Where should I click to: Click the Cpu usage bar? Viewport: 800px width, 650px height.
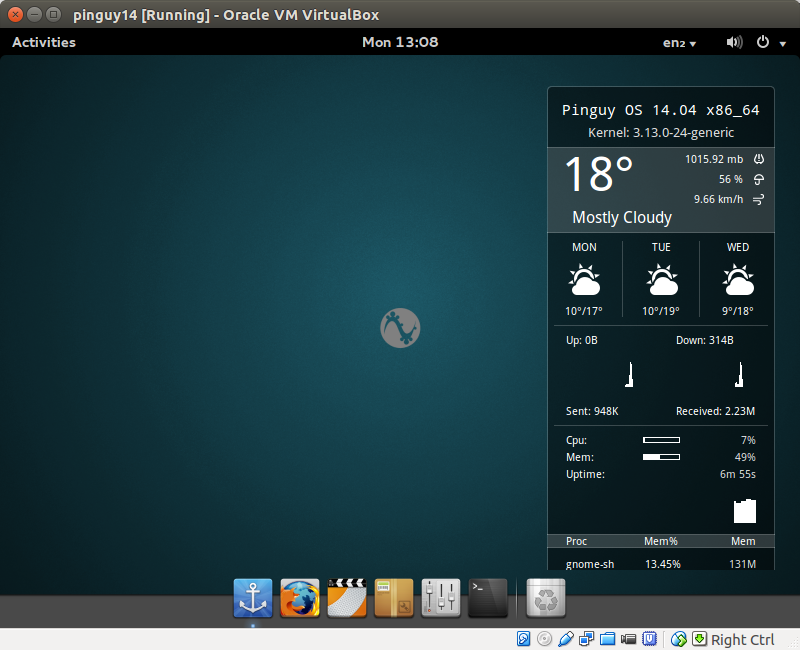coord(661,440)
